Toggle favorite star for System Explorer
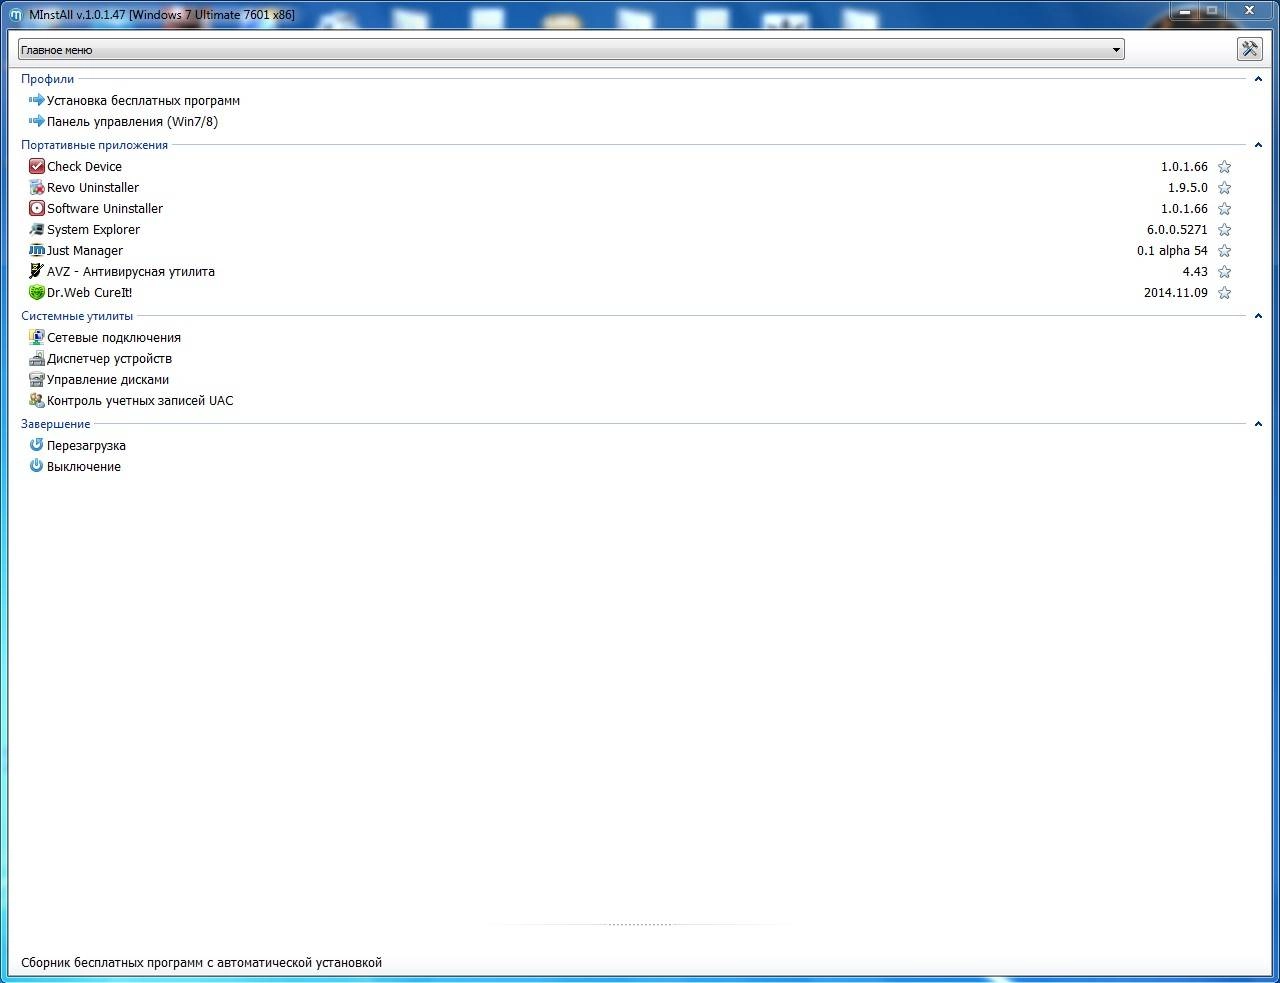Image resolution: width=1280 pixels, height=983 pixels. [x=1224, y=230]
